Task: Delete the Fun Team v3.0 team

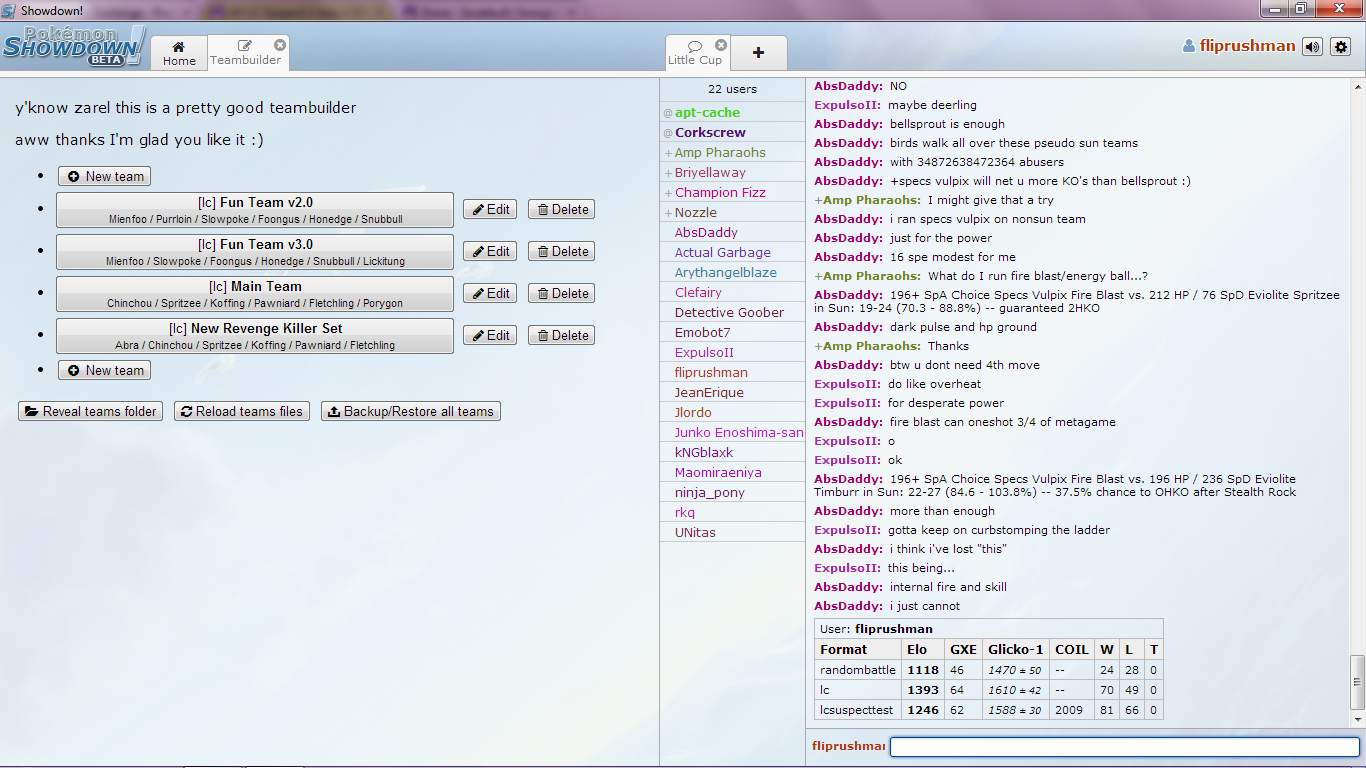Action: click(560, 251)
